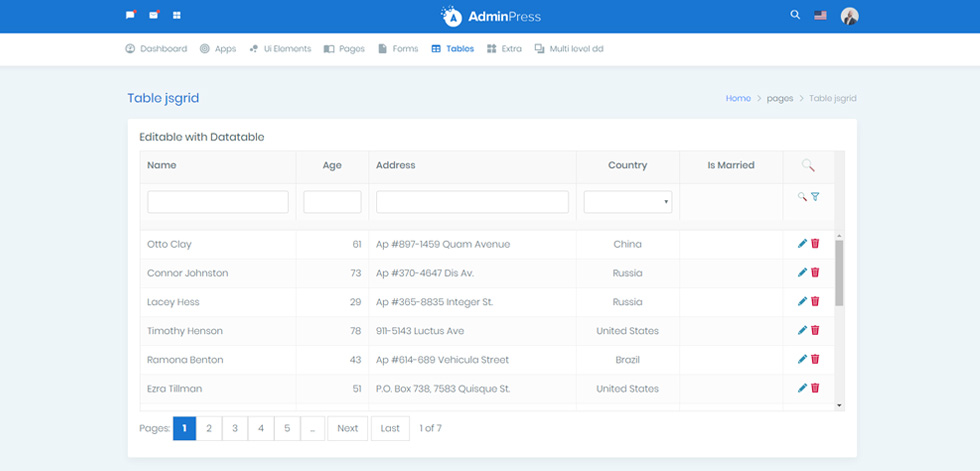Click the Age filter input field
Screen dimensions: 980x471
332,202
